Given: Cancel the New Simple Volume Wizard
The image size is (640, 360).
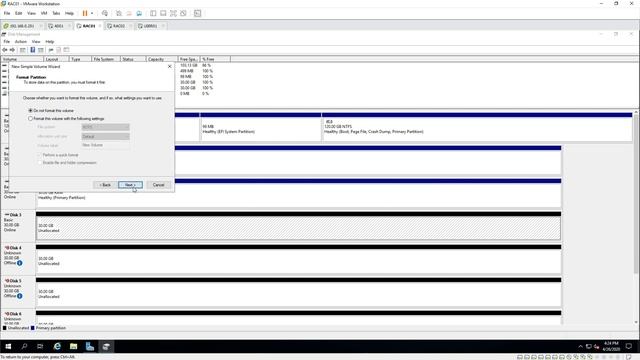Looking at the screenshot, I should [158, 185].
